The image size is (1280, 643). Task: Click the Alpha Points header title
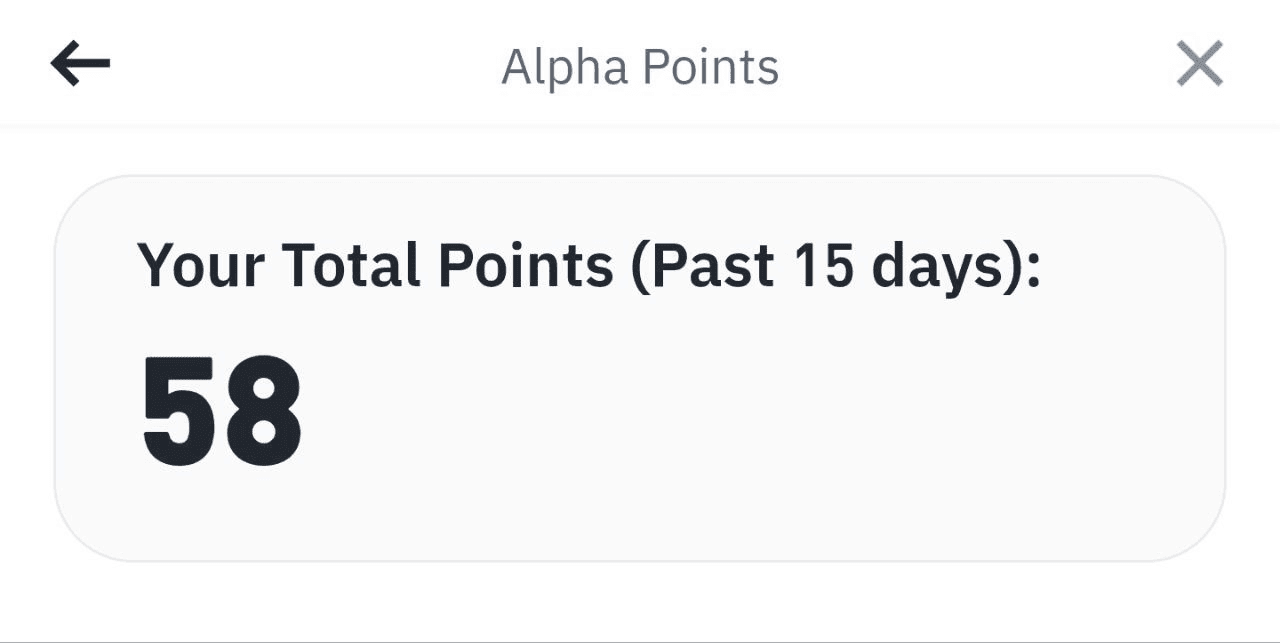tap(640, 67)
